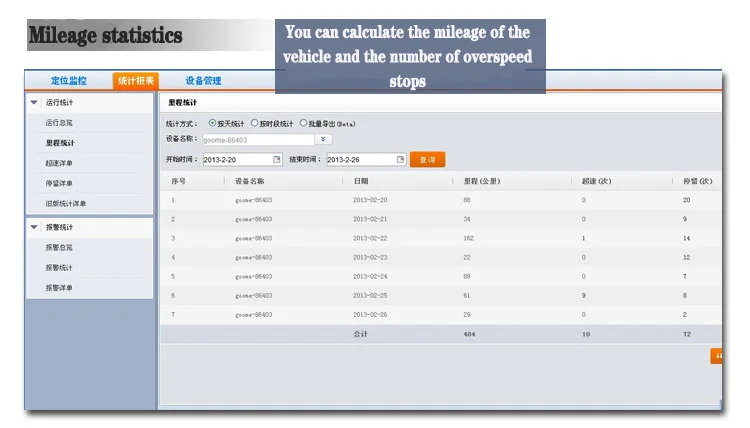Click mileage value 34 in 2013-02-21 row
This screenshot has height=428, width=750.
pyautogui.click(x=467, y=219)
